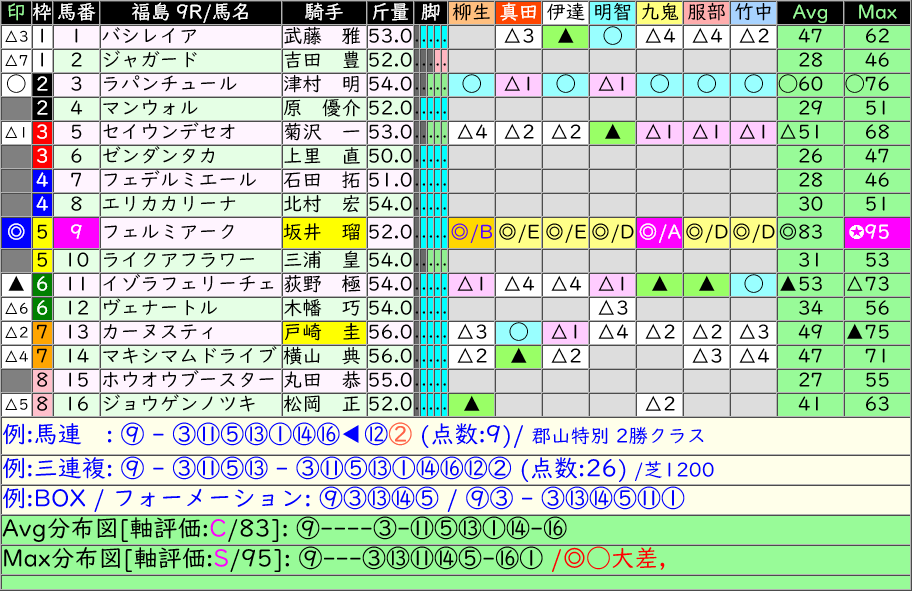The image size is (912, 591).
Task: Click jockey 津村 明 cell
Action: [324, 84]
